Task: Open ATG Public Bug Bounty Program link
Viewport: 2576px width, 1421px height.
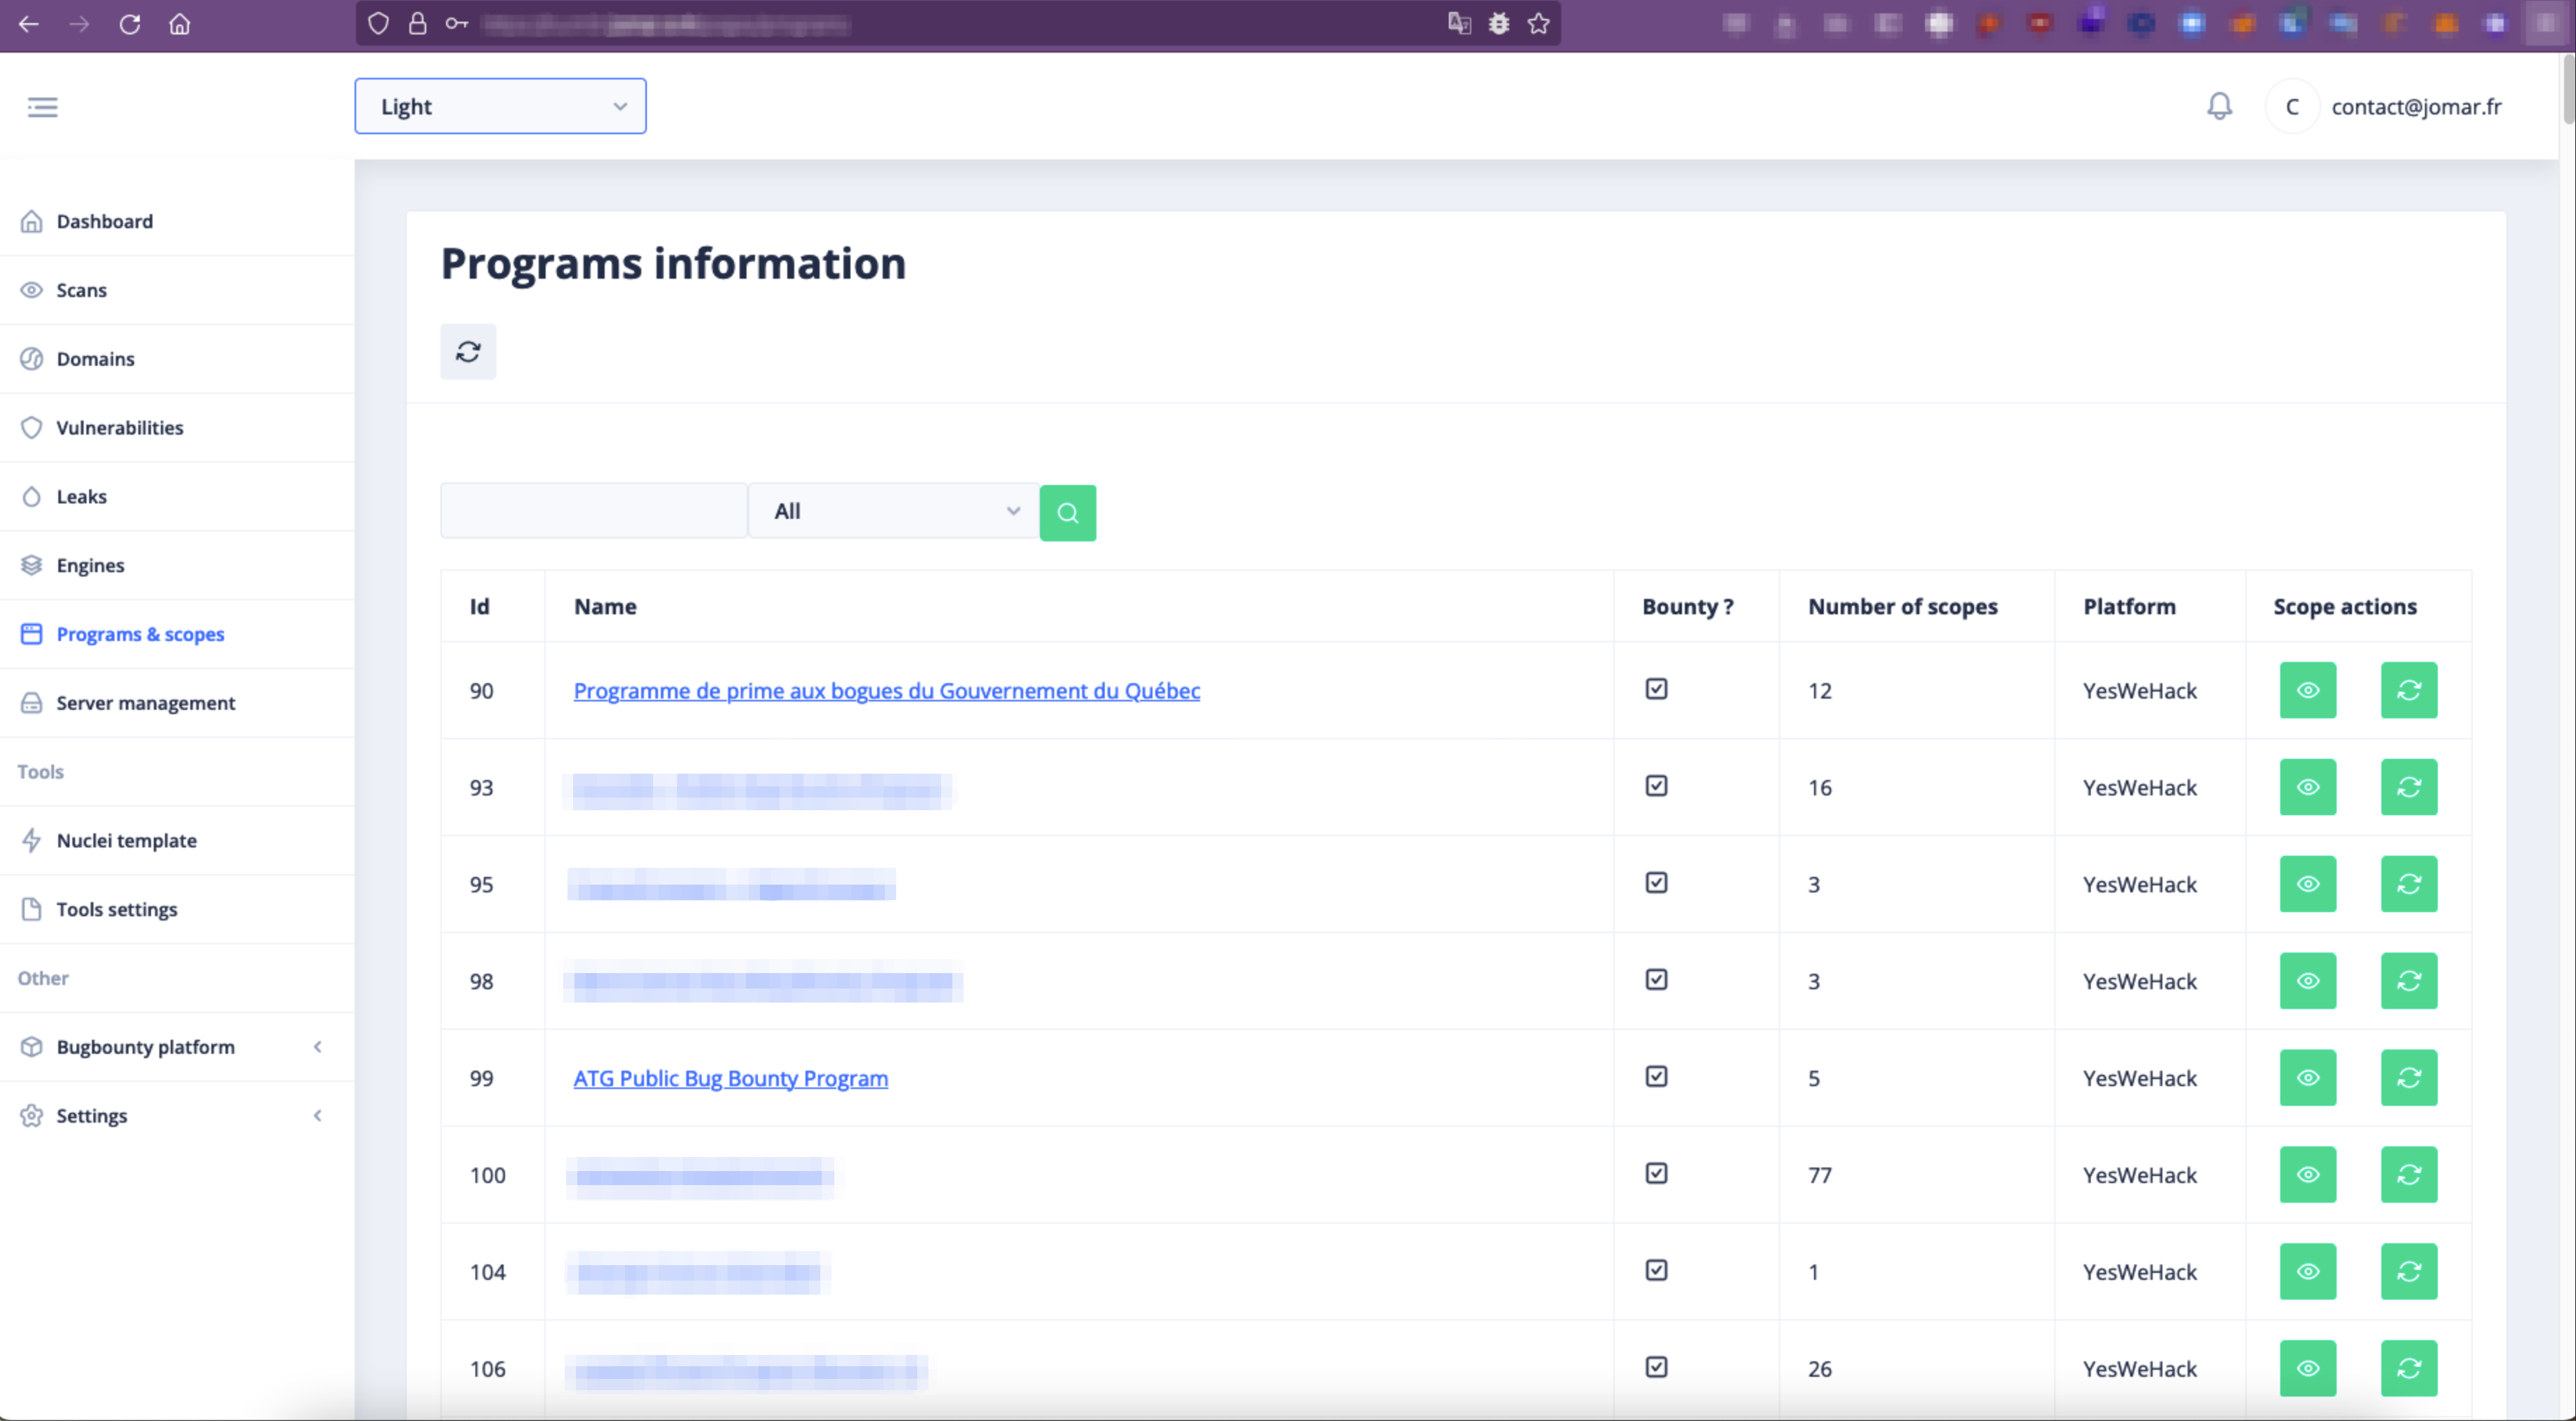Action: point(730,1078)
